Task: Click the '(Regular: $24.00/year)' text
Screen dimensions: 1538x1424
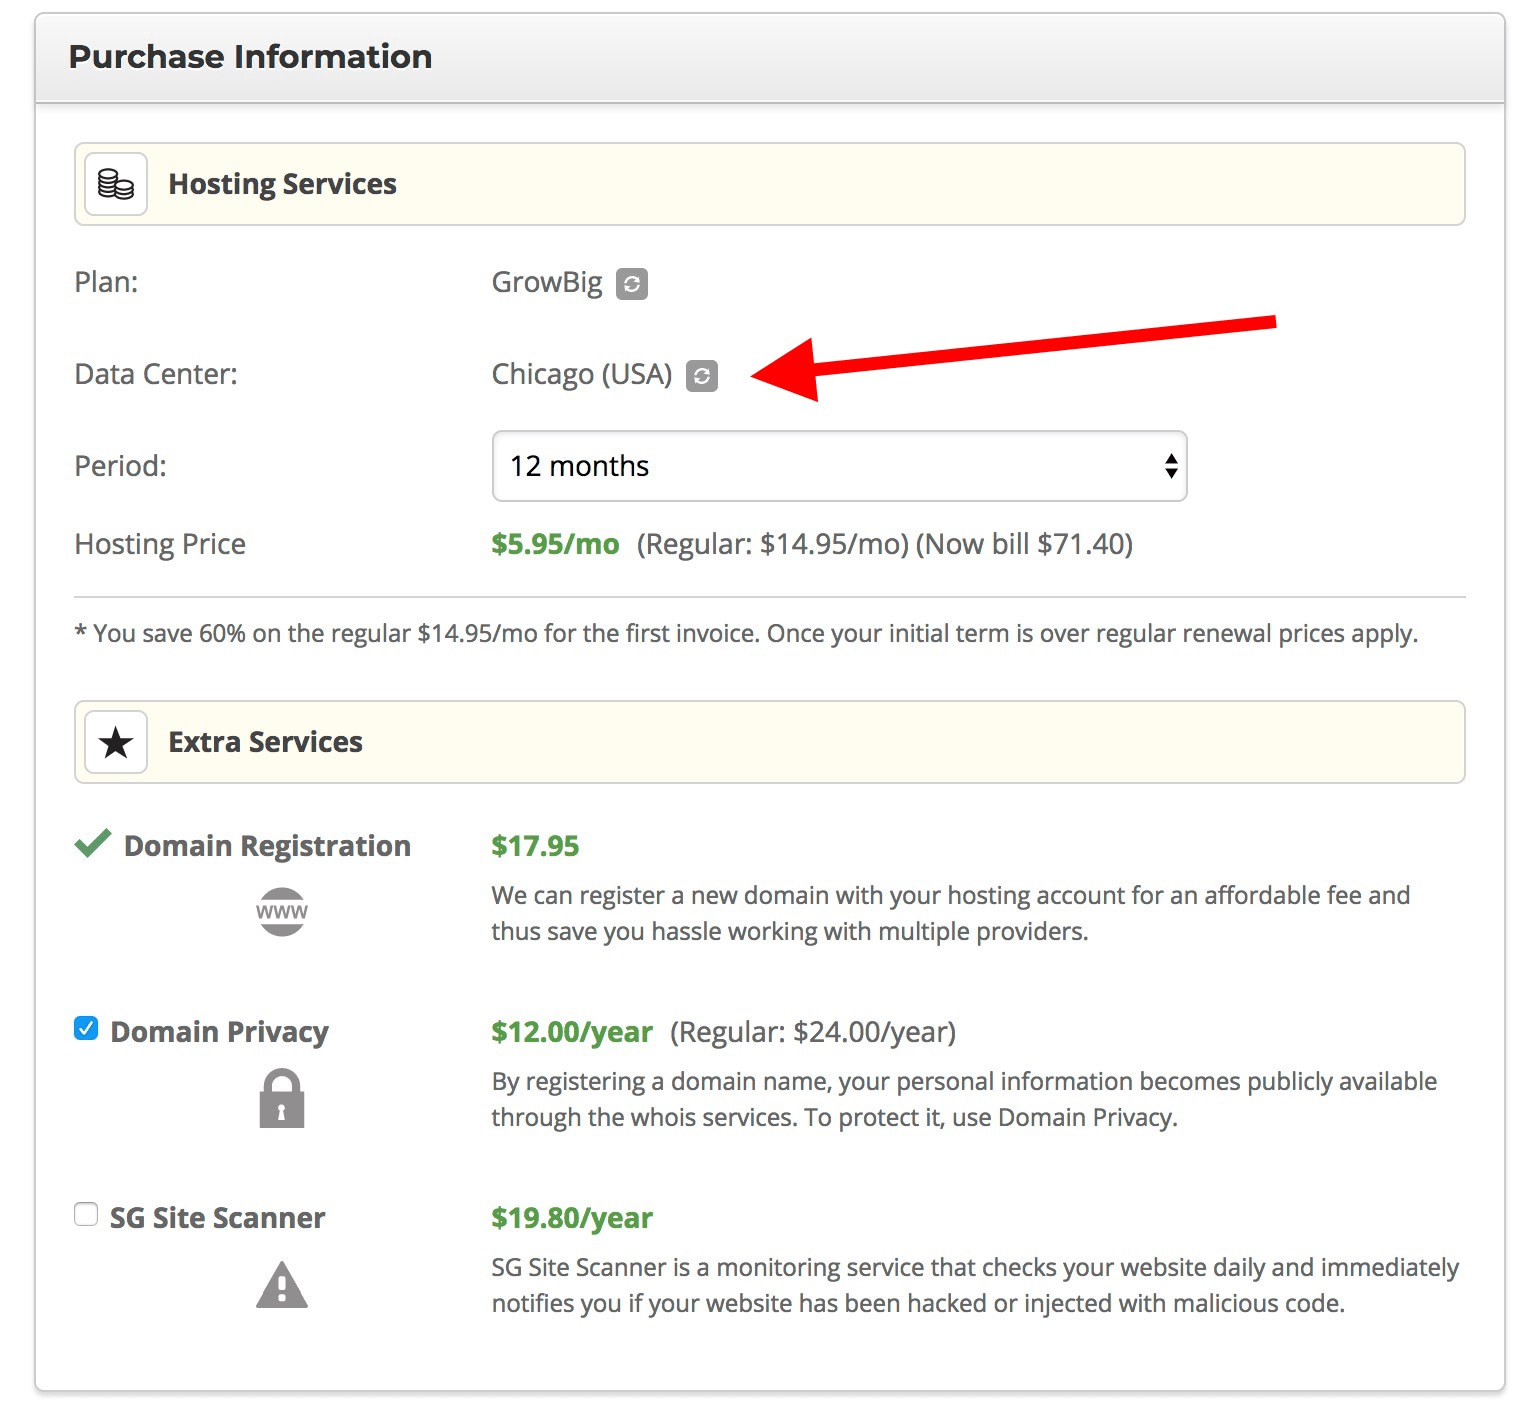Action: tap(813, 1032)
